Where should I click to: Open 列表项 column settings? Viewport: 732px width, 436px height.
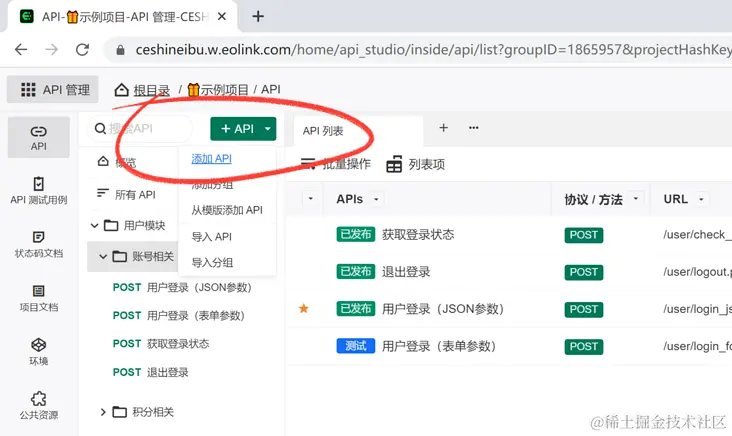click(415, 164)
